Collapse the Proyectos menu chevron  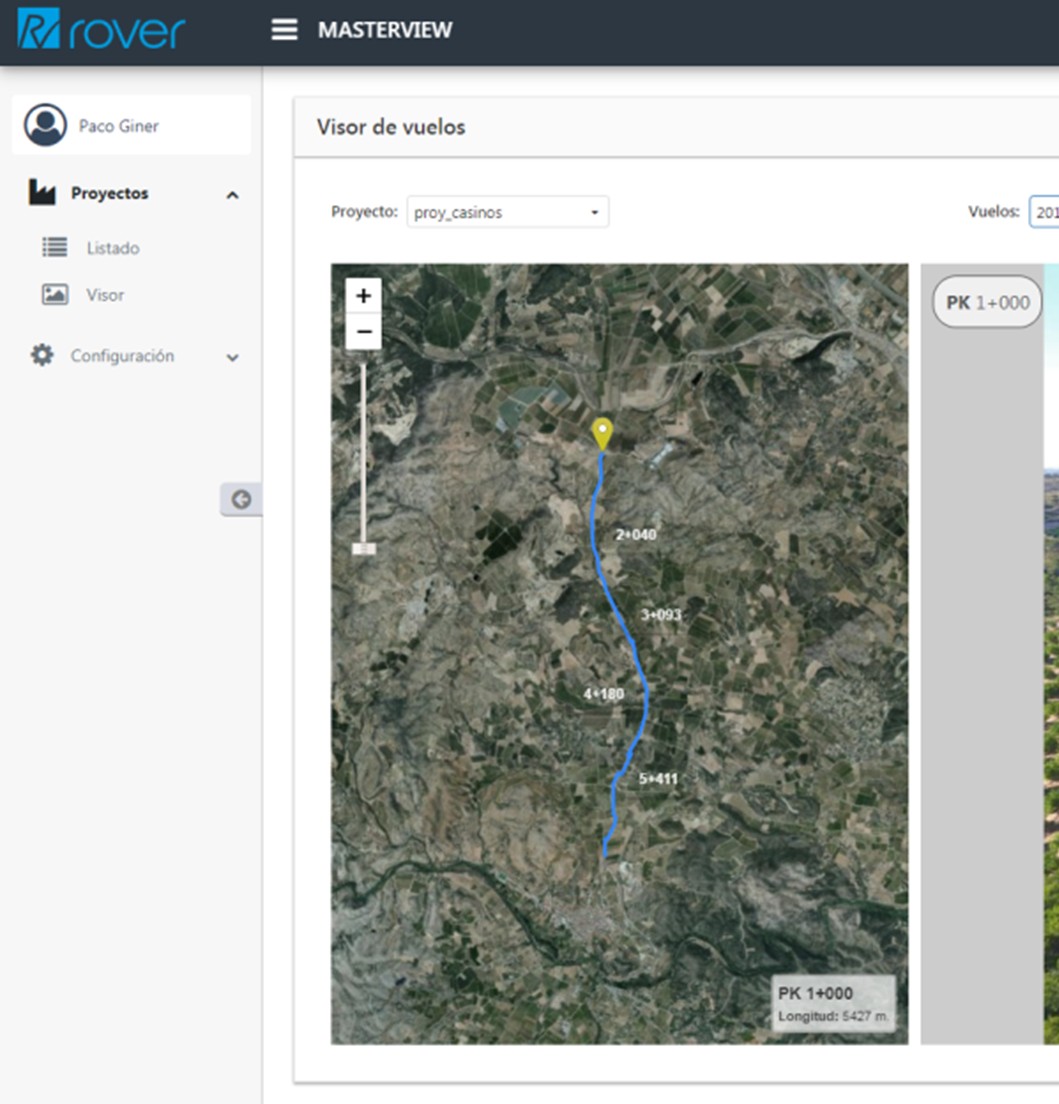pyautogui.click(x=232, y=195)
